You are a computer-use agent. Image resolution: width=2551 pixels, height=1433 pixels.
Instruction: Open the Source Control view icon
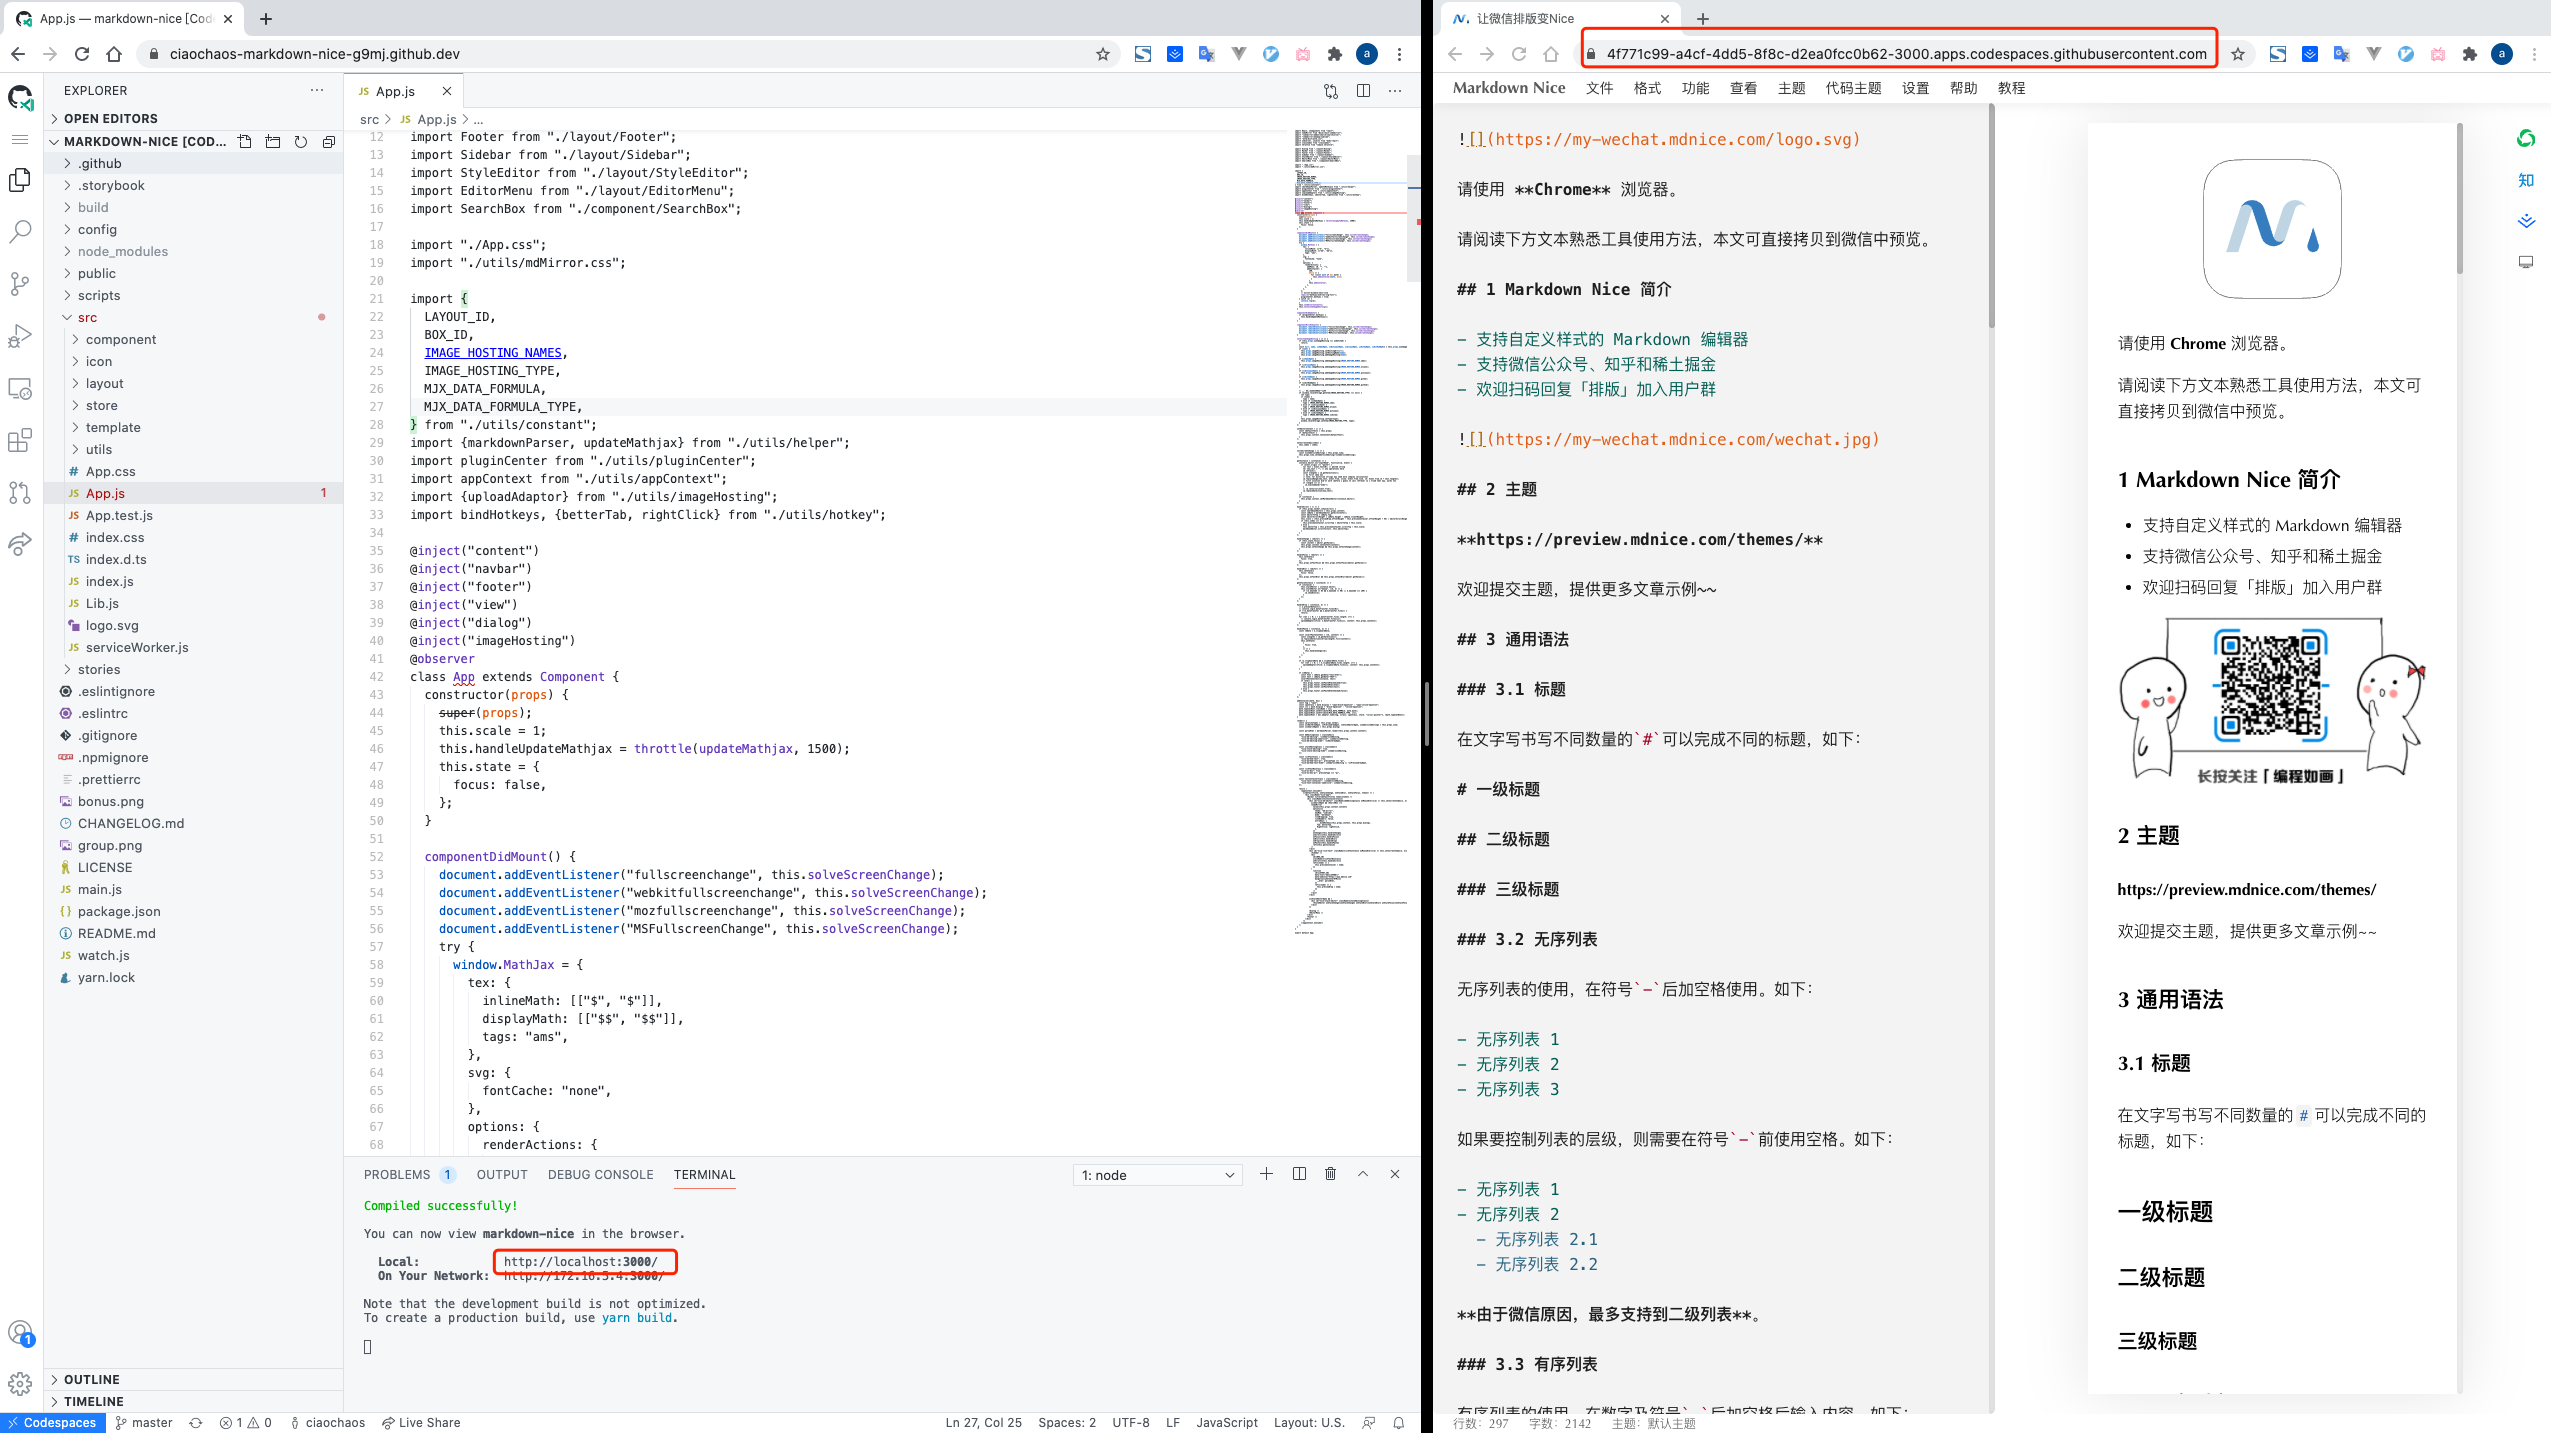click(x=20, y=284)
